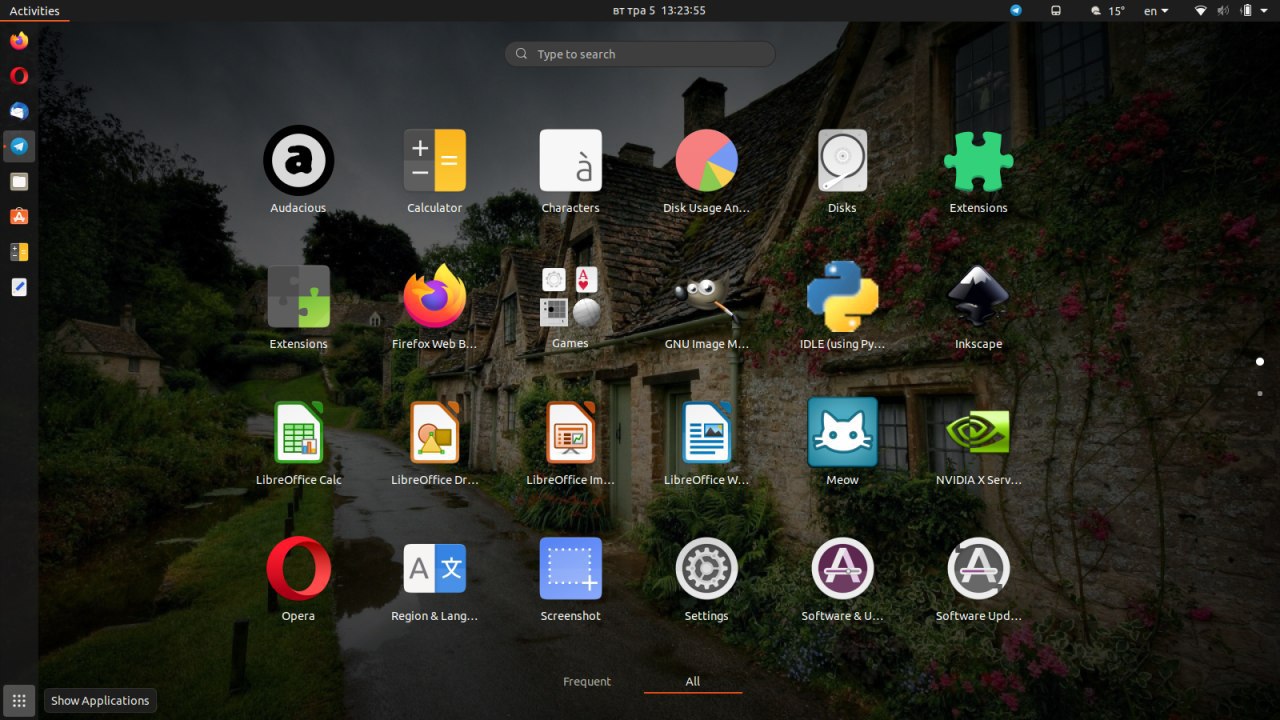The image size is (1280, 720).
Task: Select the All tab
Action: tap(692, 681)
